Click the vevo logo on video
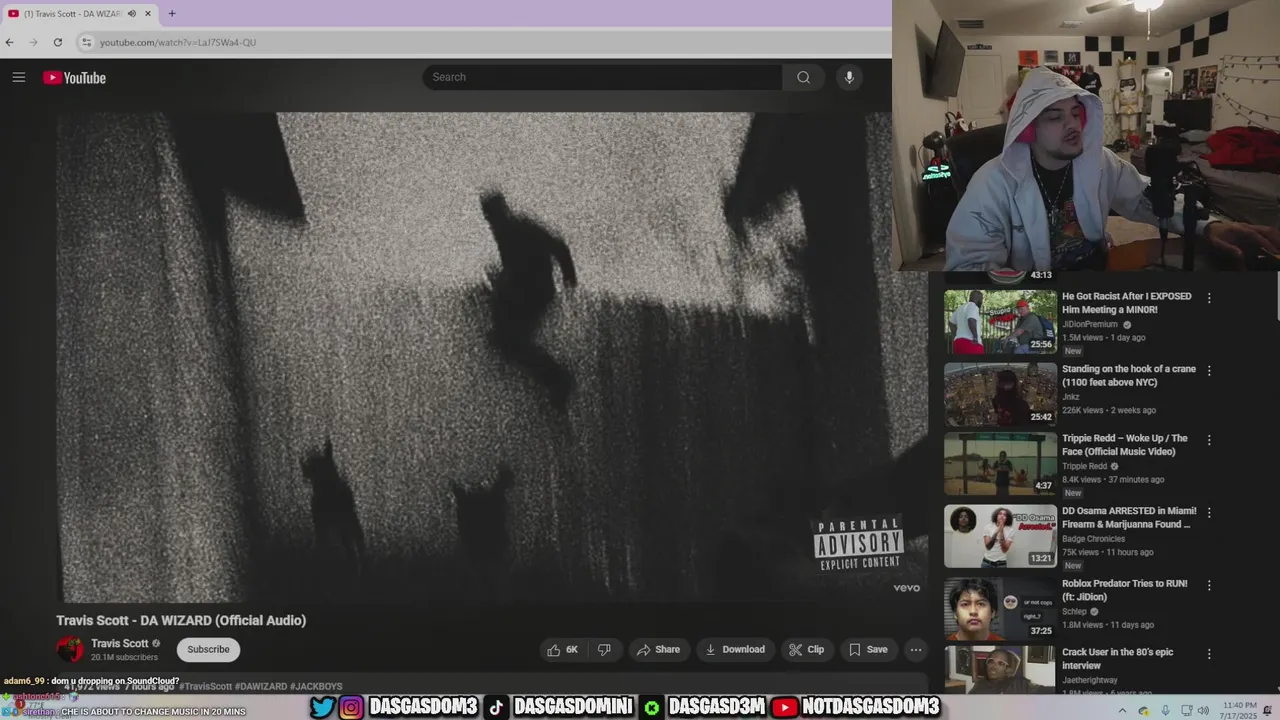Screen dimensions: 1280x720 906,588
